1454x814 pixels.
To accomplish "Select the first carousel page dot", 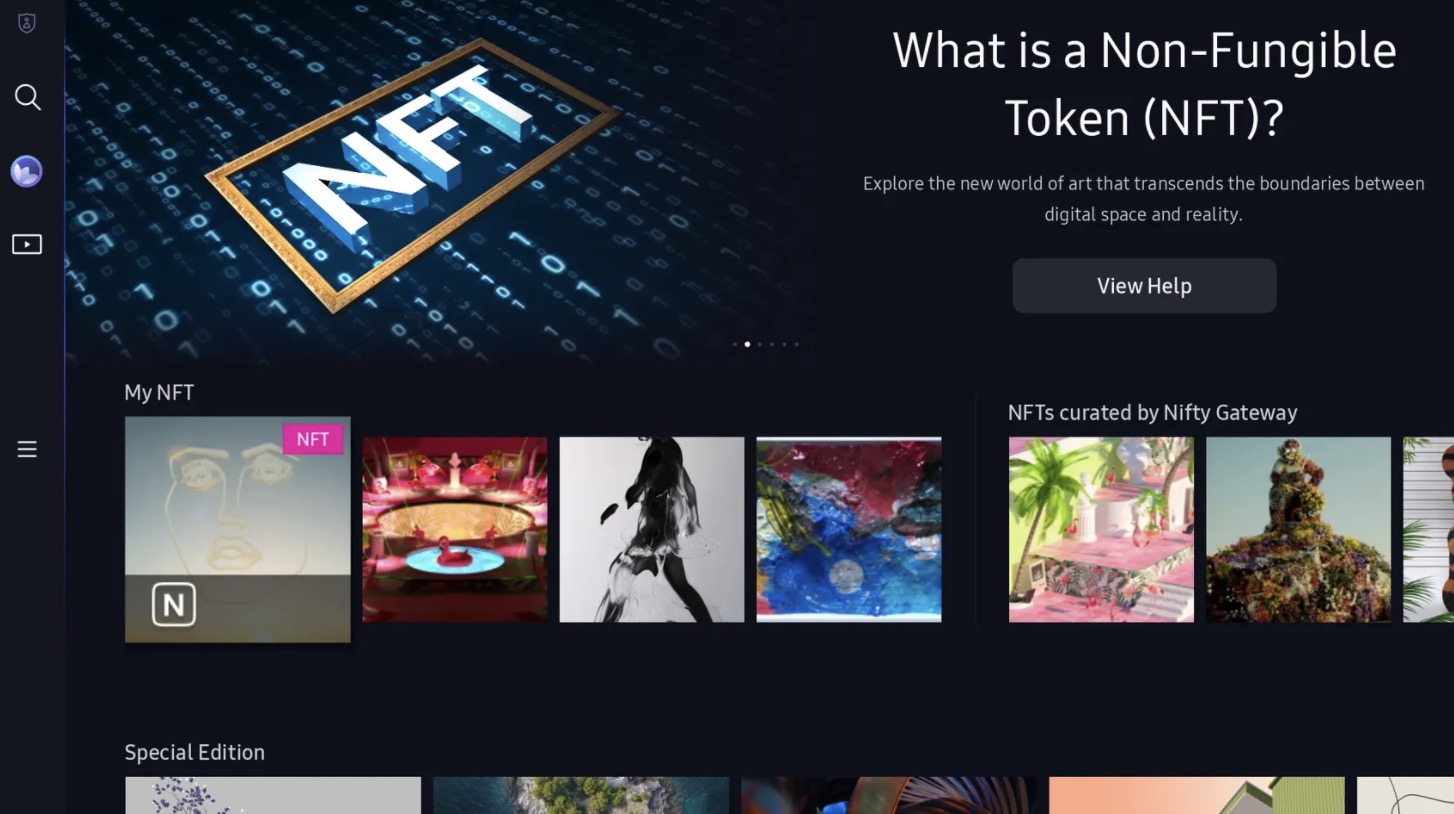I will (735, 344).
